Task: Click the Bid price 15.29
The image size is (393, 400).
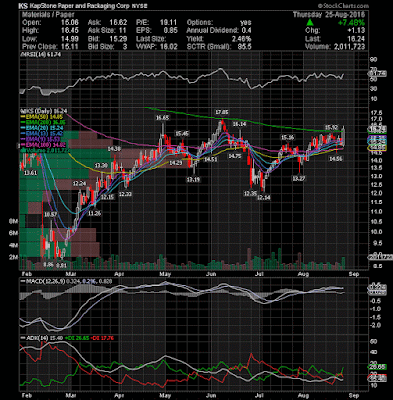Action: 119,39
